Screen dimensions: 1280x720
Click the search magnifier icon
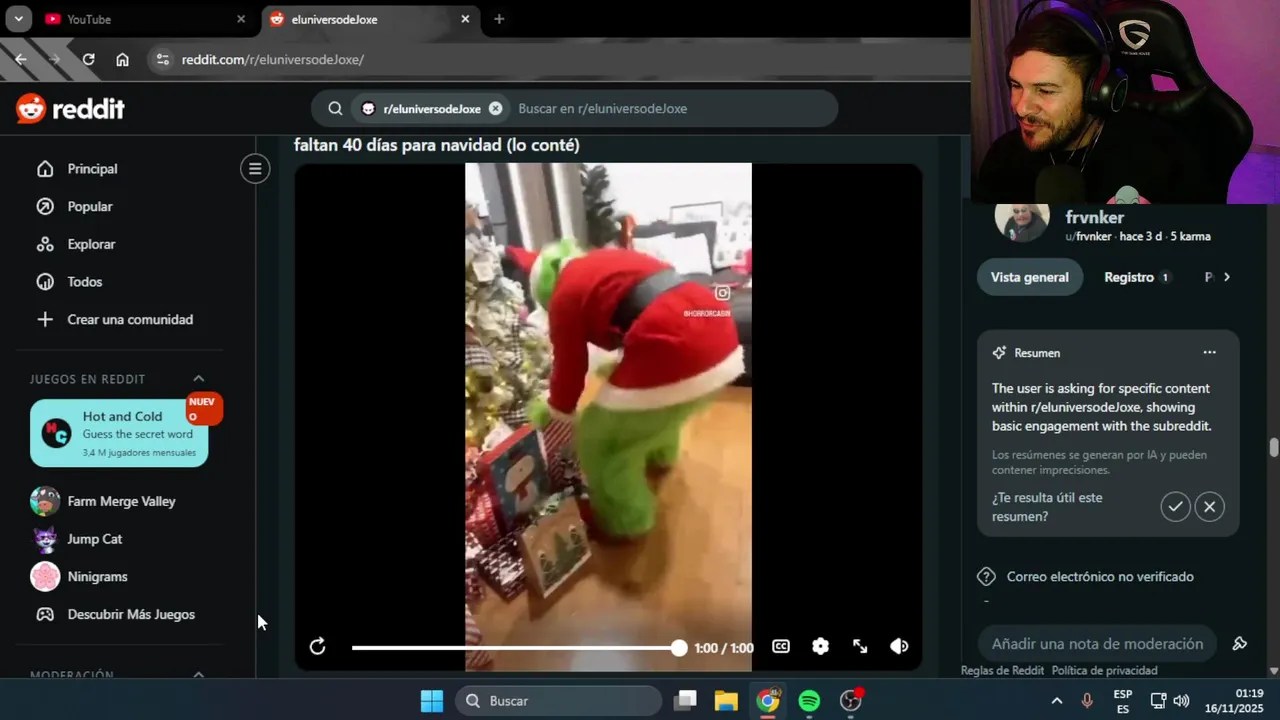coord(336,109)
